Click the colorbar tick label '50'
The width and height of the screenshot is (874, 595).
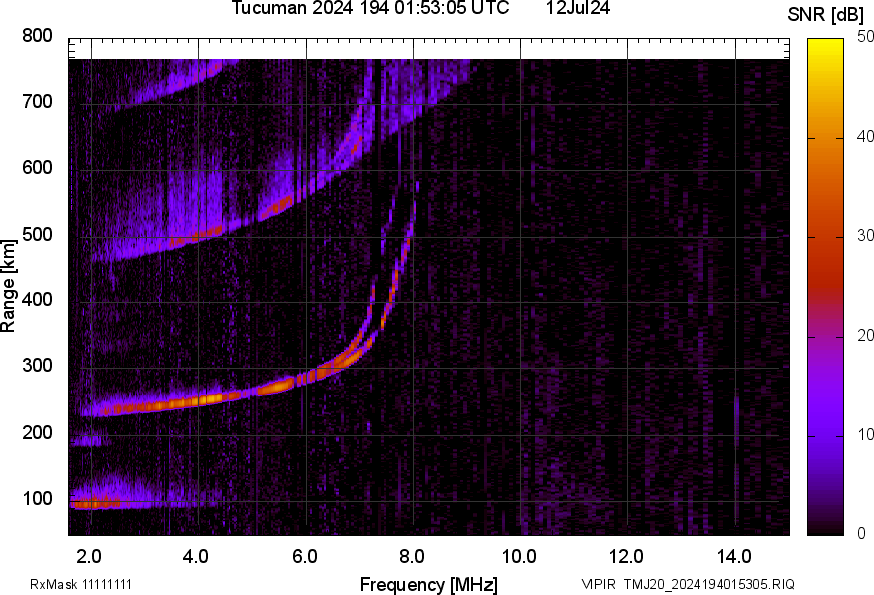pos(865,37)
